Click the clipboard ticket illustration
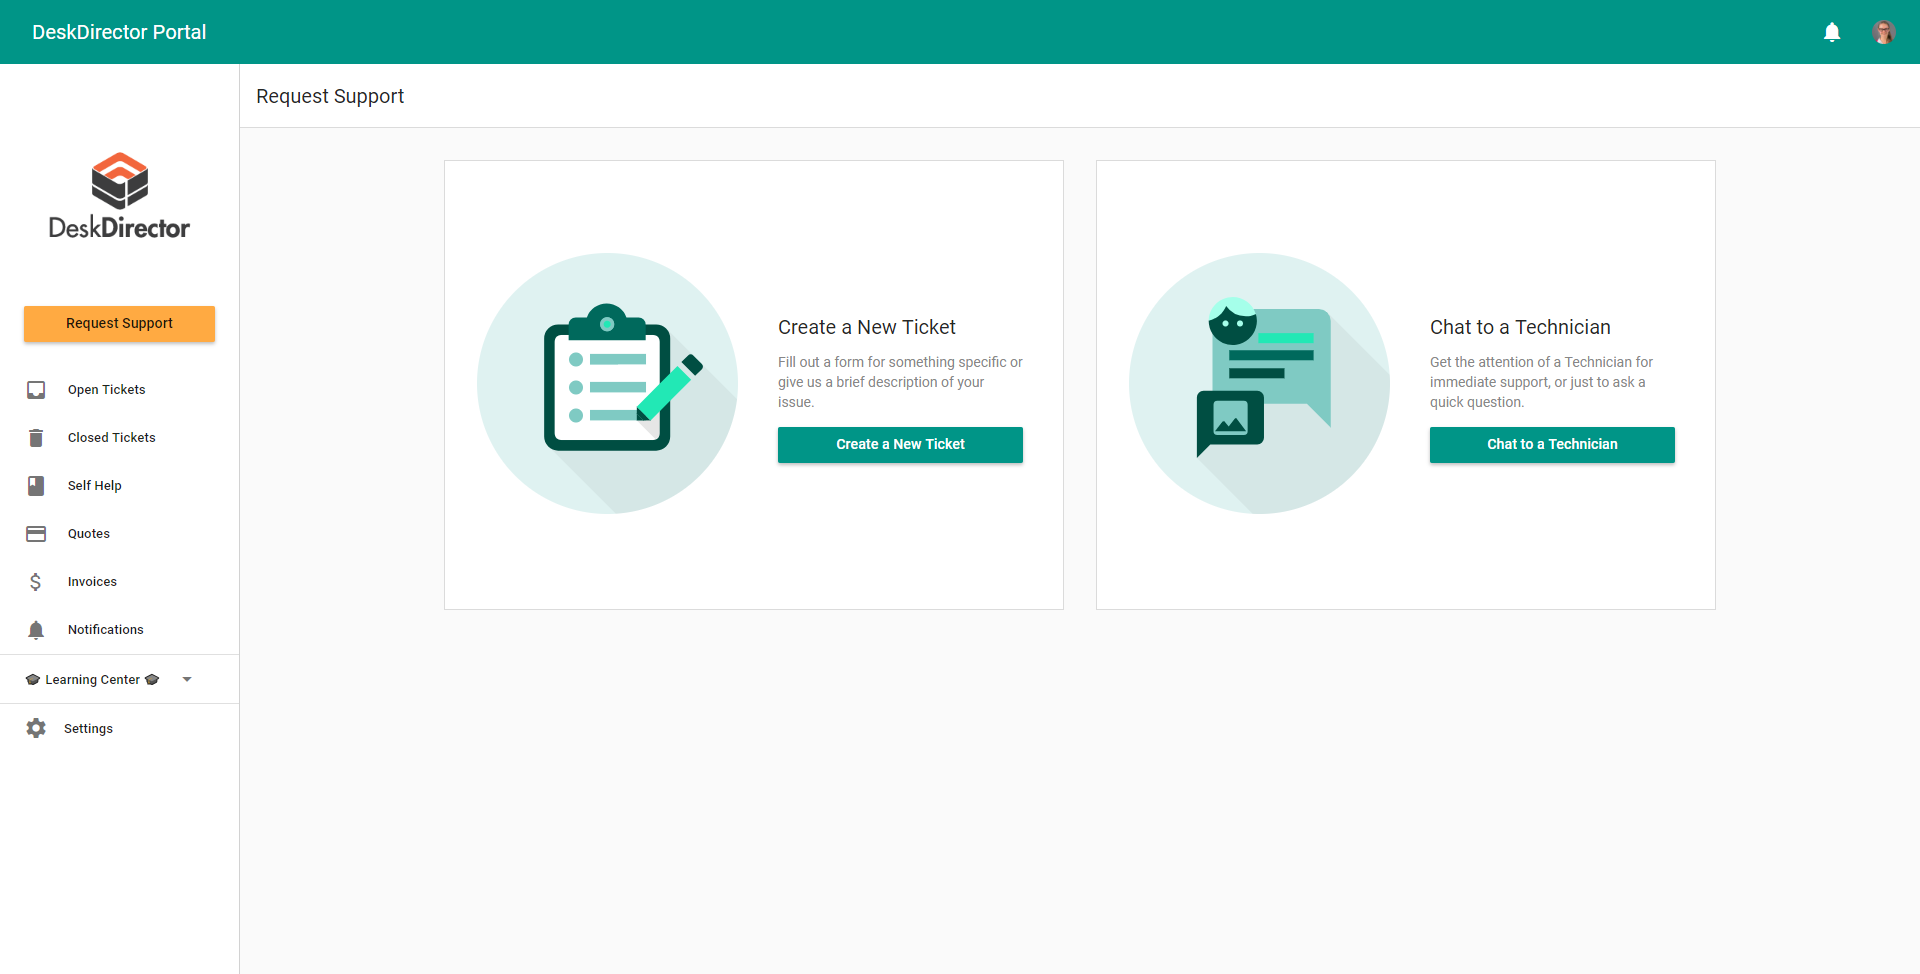1920x974 pixels. click(x=608, y=383)
